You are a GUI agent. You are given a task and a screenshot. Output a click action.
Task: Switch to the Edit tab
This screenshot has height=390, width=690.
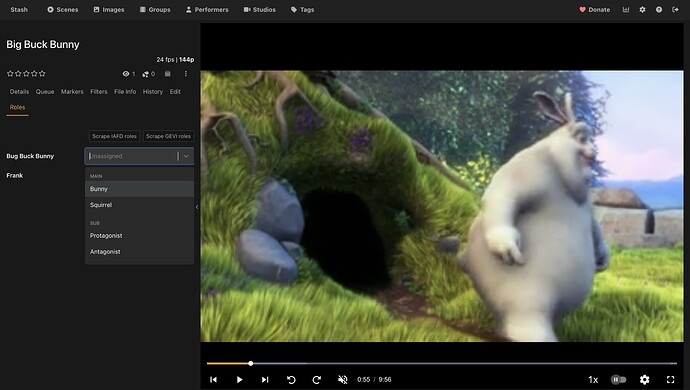175,92
